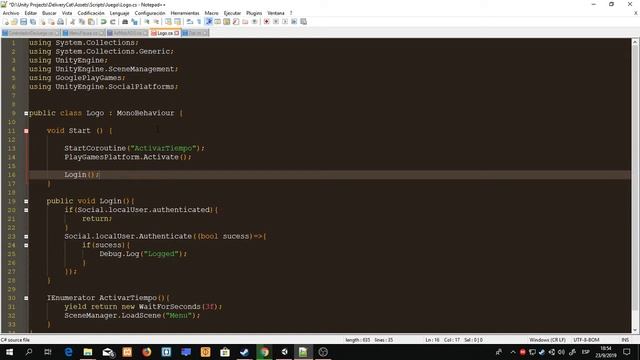This screenshot has width=640, height=360.
Task: Click the Print toolbar icon
Action: [60, 22]
